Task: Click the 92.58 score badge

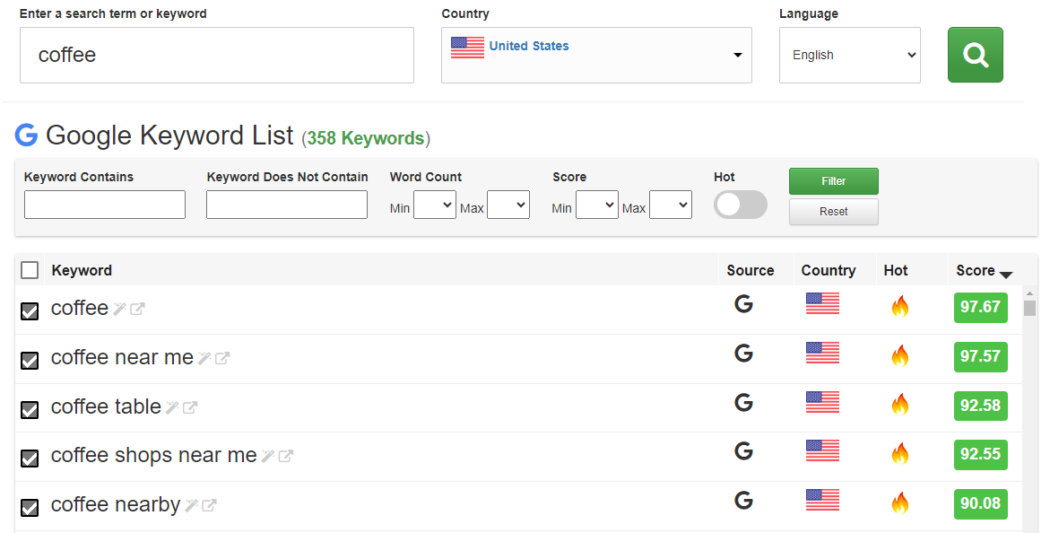Action: (x=980, y=405)
